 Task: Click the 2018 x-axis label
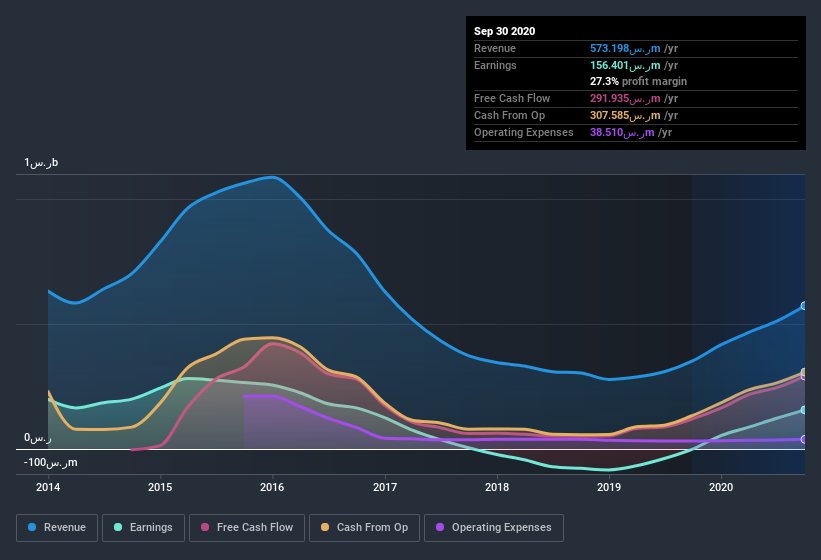pos(497,487)
